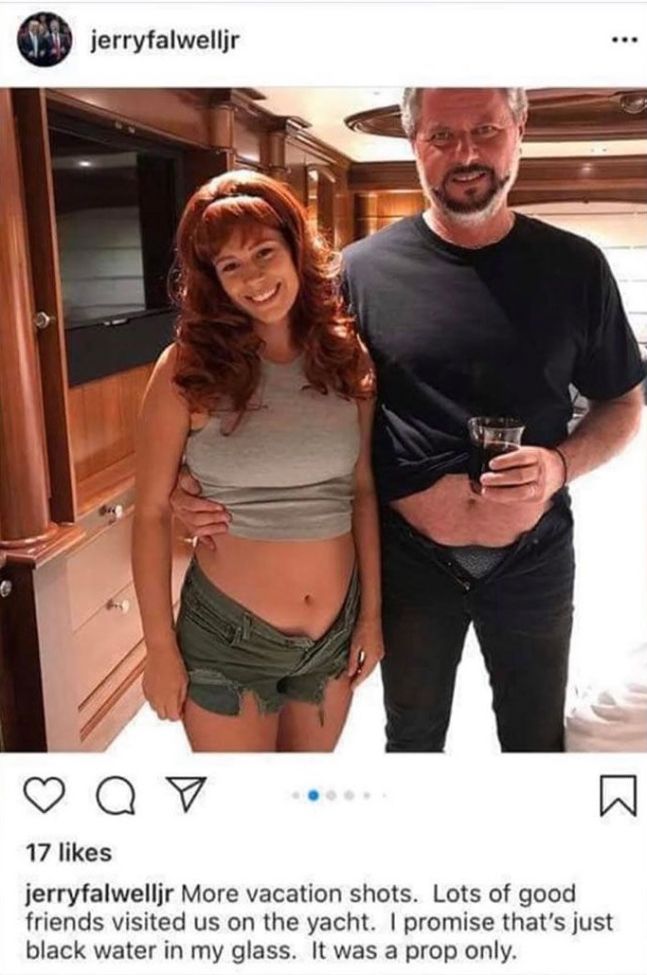647x975 pixels.
Task: Share the post with the paper plane icon
Action: pos(183,795)
